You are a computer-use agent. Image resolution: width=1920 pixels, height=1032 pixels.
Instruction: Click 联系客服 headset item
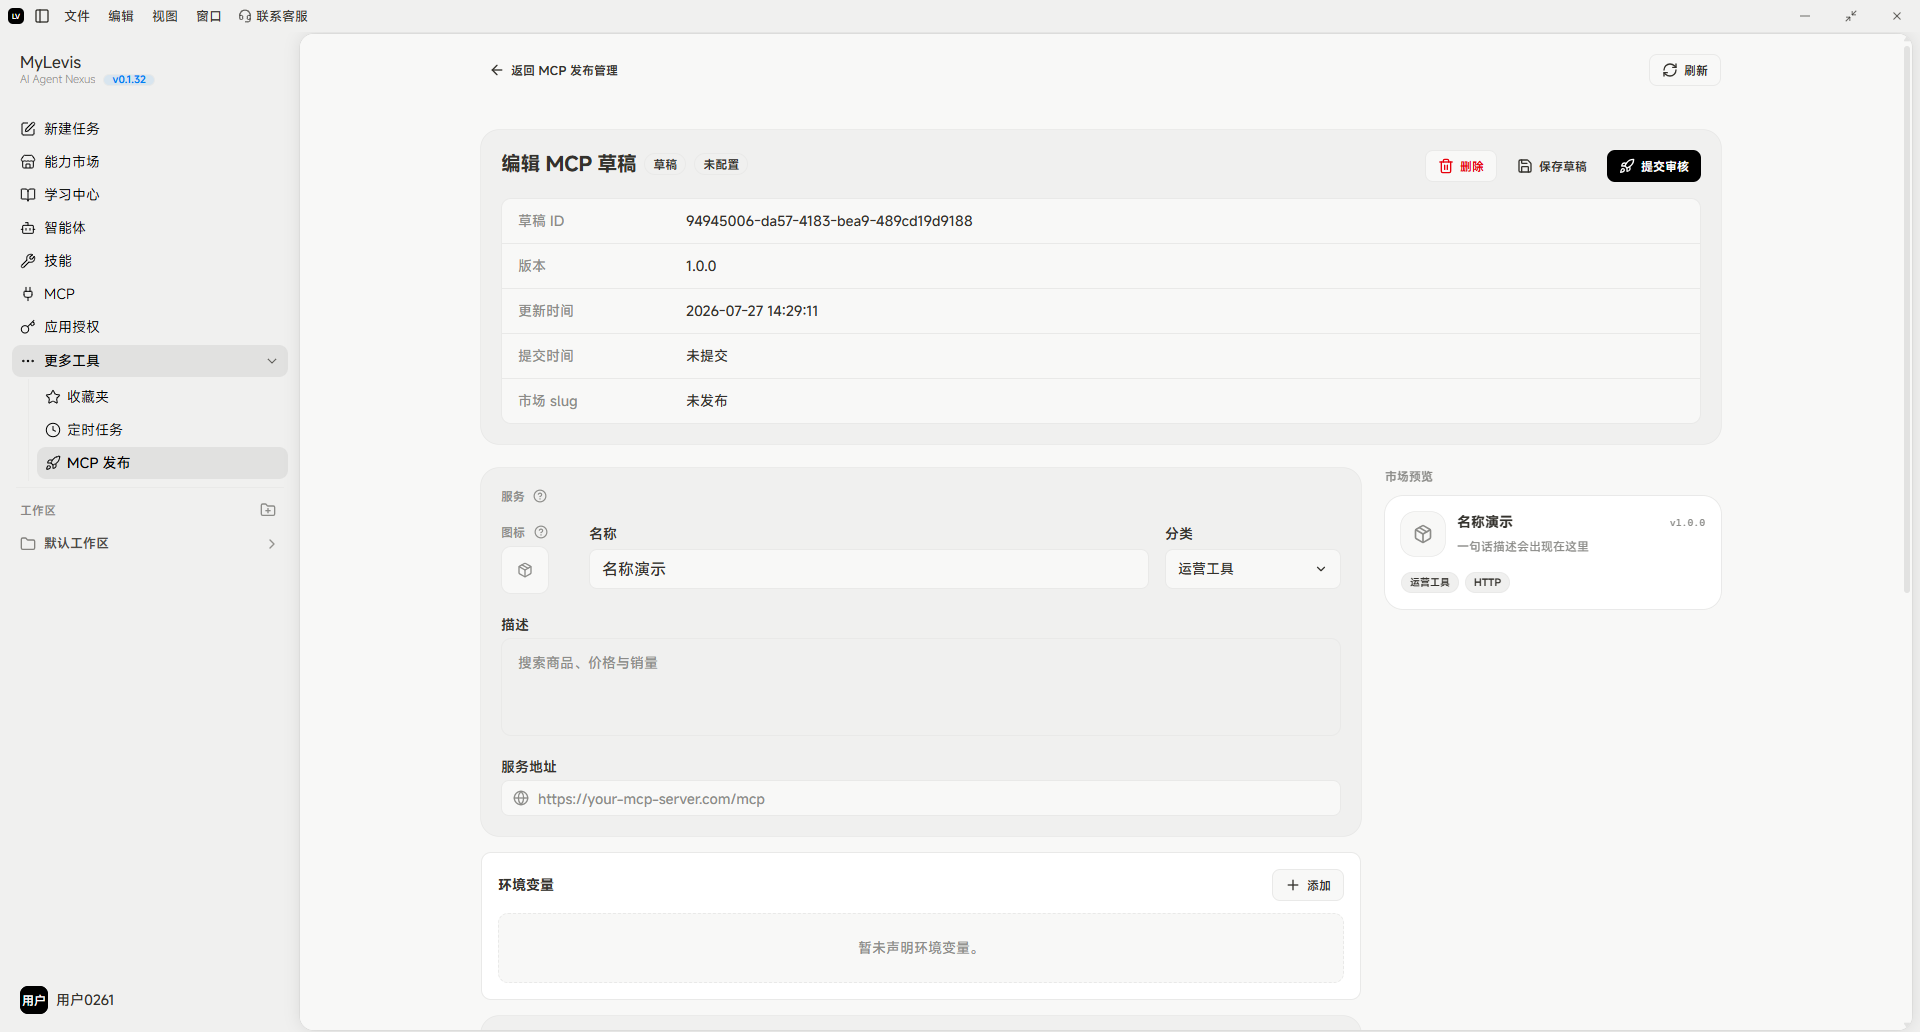(x=273, y=16)
